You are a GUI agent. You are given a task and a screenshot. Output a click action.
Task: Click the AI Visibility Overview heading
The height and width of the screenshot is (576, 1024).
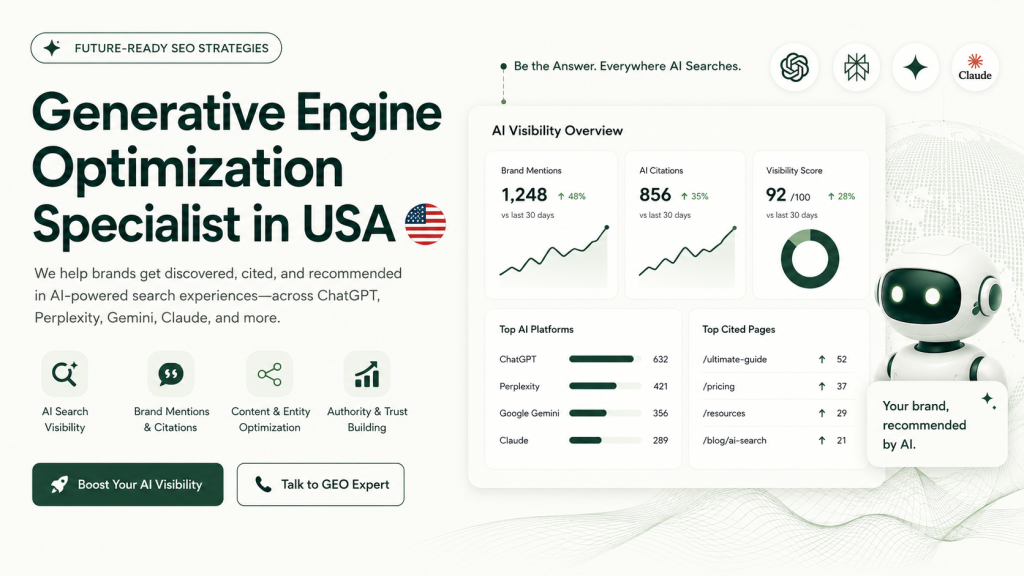point(557,131)
